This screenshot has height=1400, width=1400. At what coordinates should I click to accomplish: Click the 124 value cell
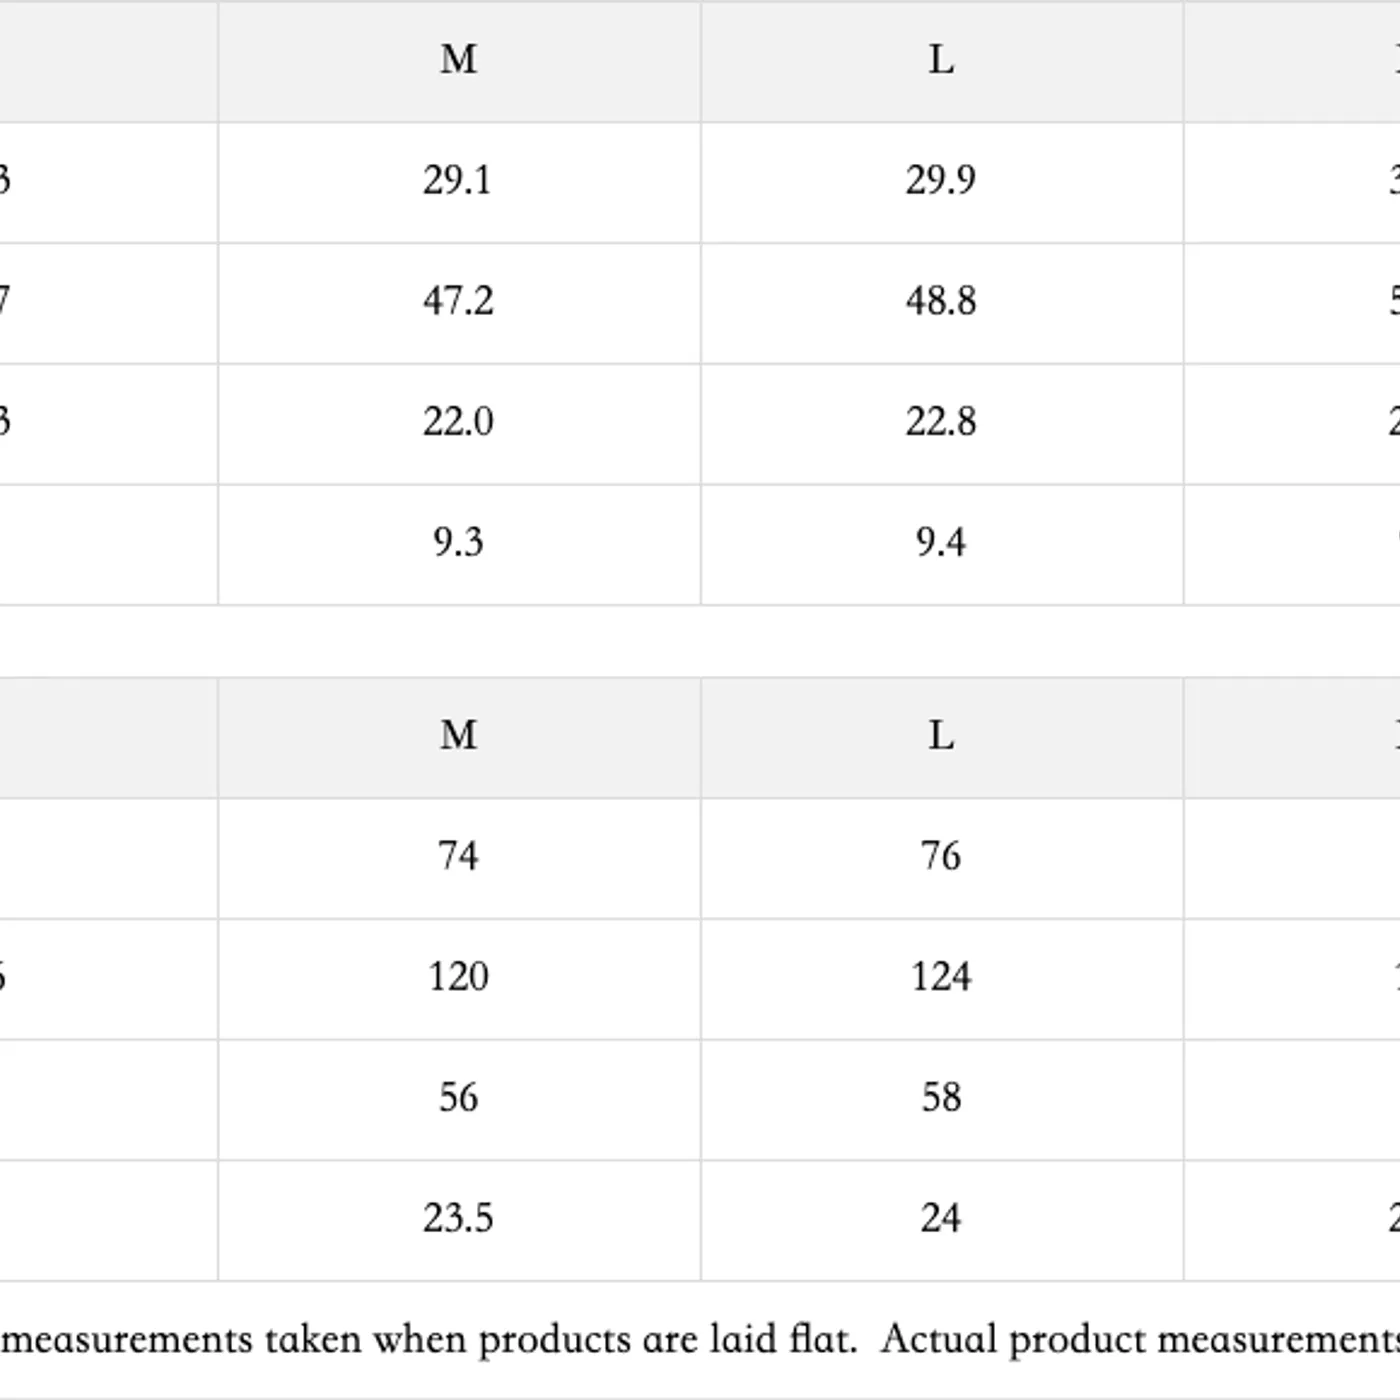[941, 978]
